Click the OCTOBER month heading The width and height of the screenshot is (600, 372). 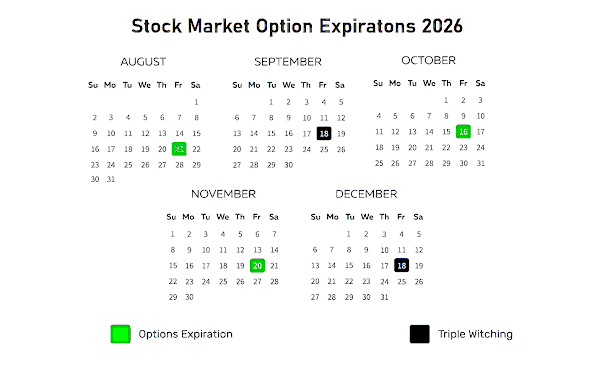(x=428, y=60)
